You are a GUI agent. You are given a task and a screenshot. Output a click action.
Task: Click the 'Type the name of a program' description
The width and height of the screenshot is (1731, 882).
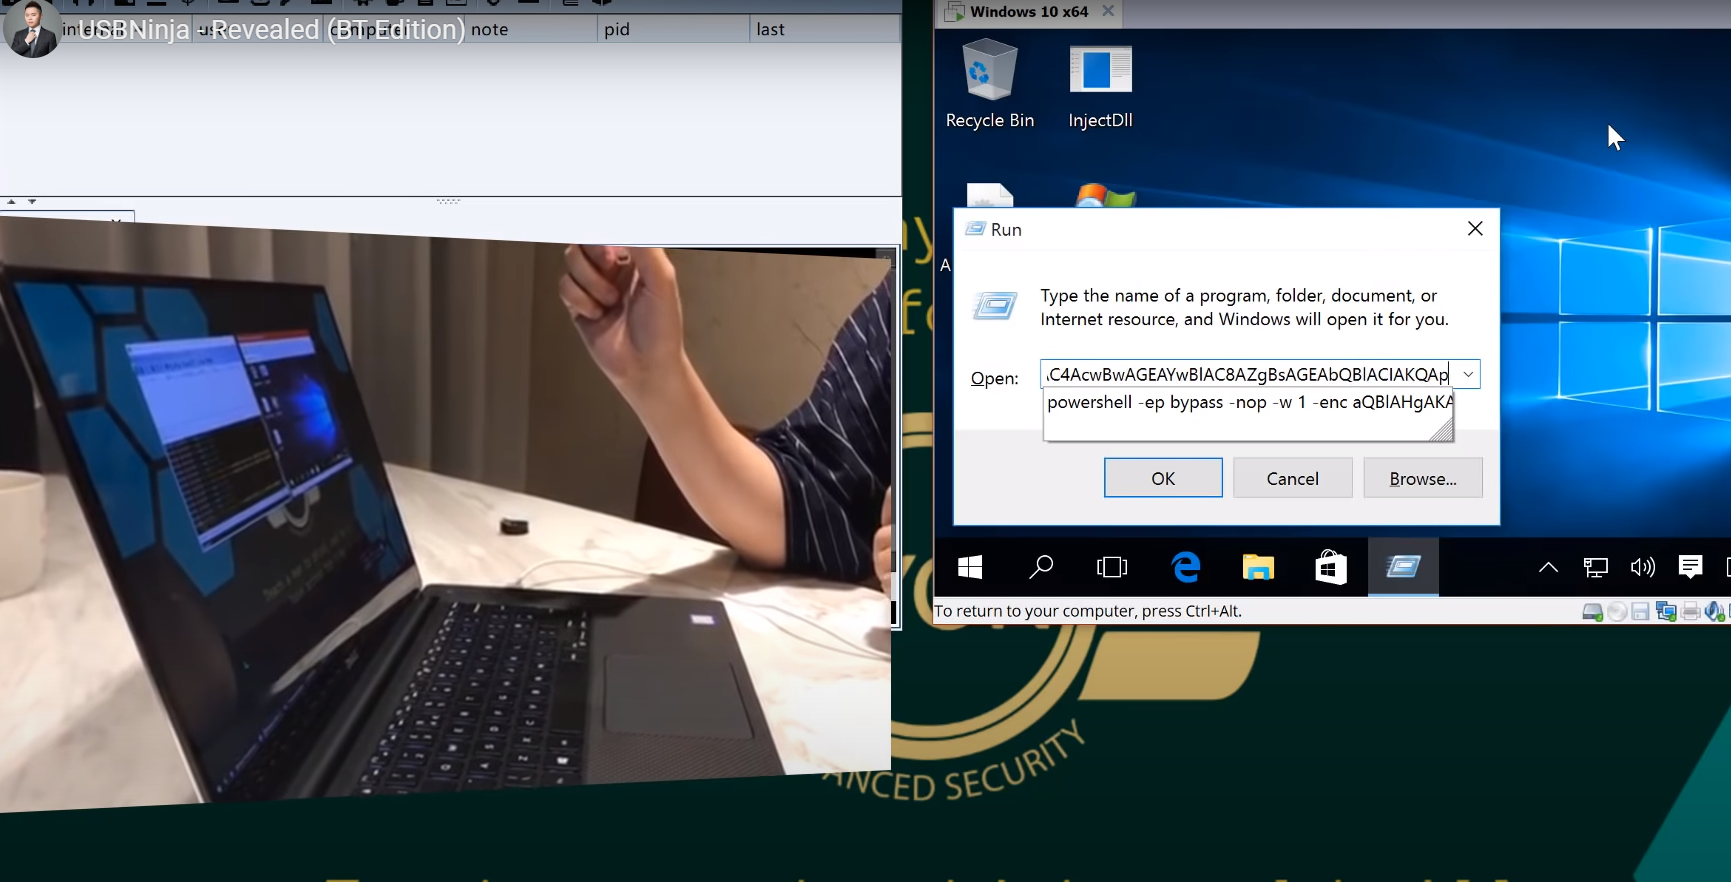point(1244,307)
